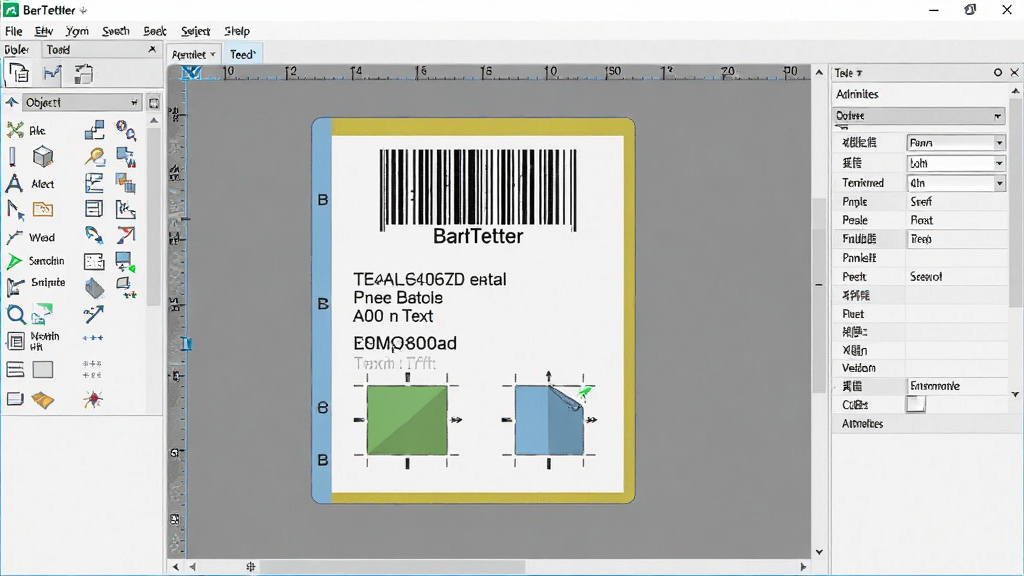
Task: Click the Seeool value in Peelt row
Action: [926, 277]
